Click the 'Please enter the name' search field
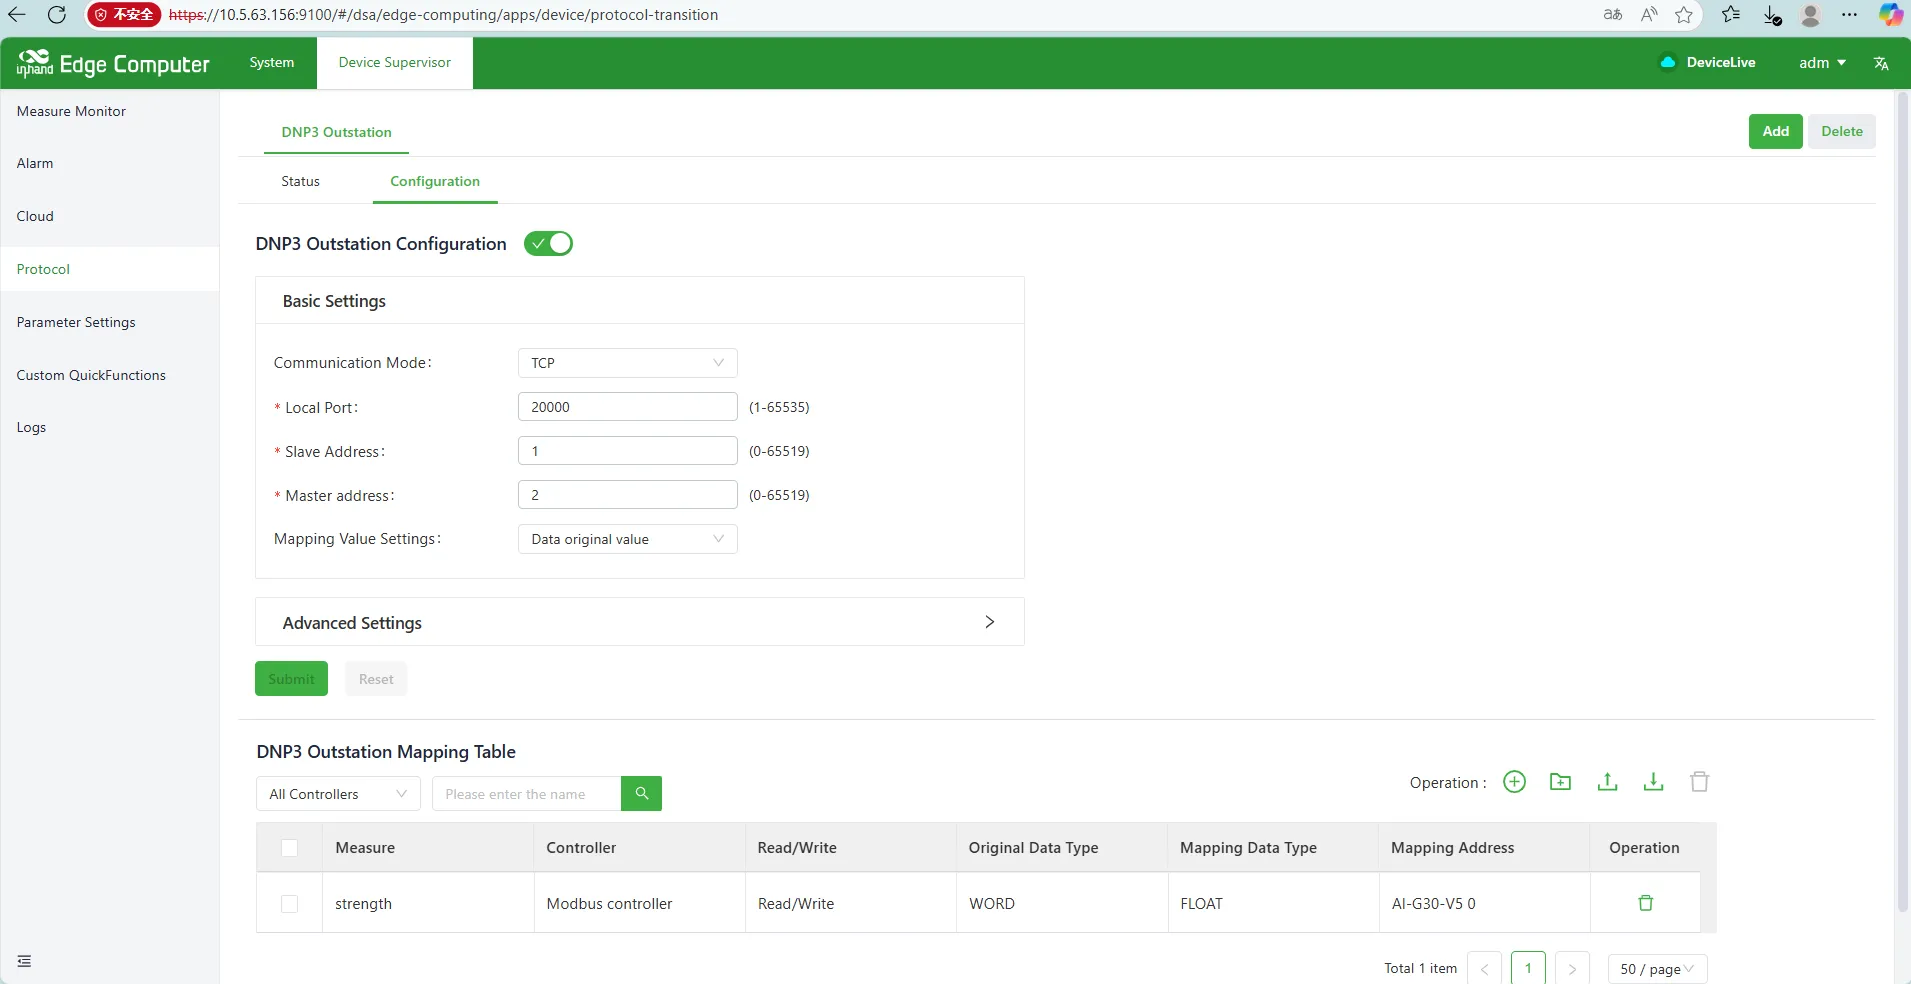This screenshot has height=984, width=1911. pos(526,794)
